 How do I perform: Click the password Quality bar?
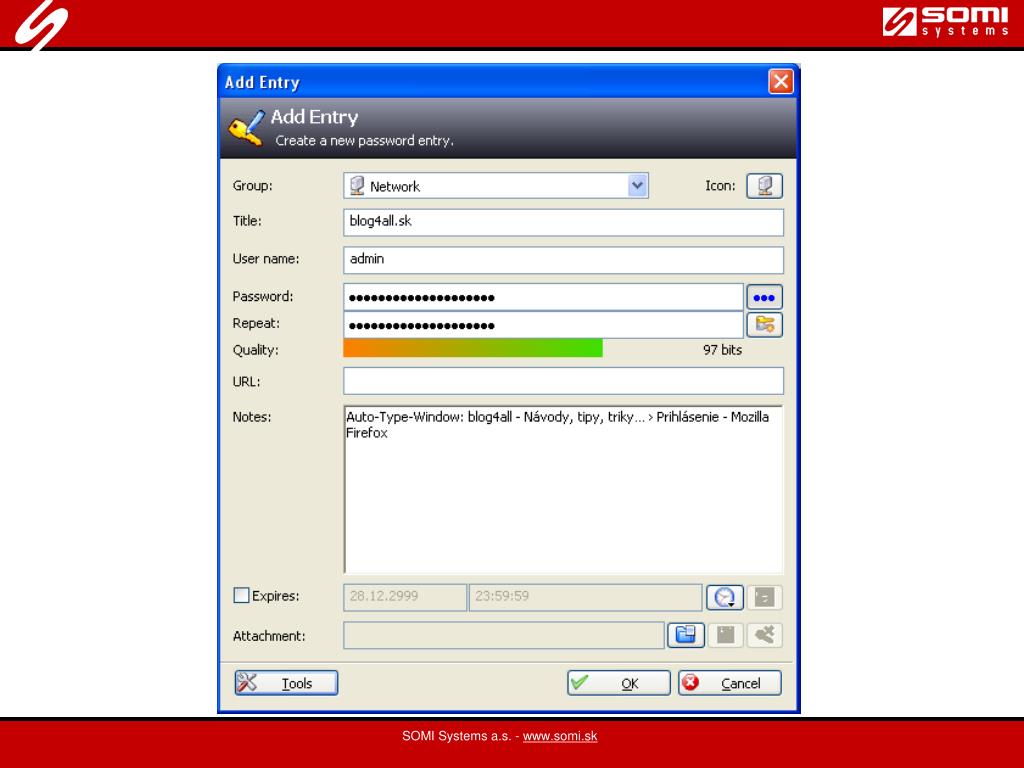click(x=473, y=348)
